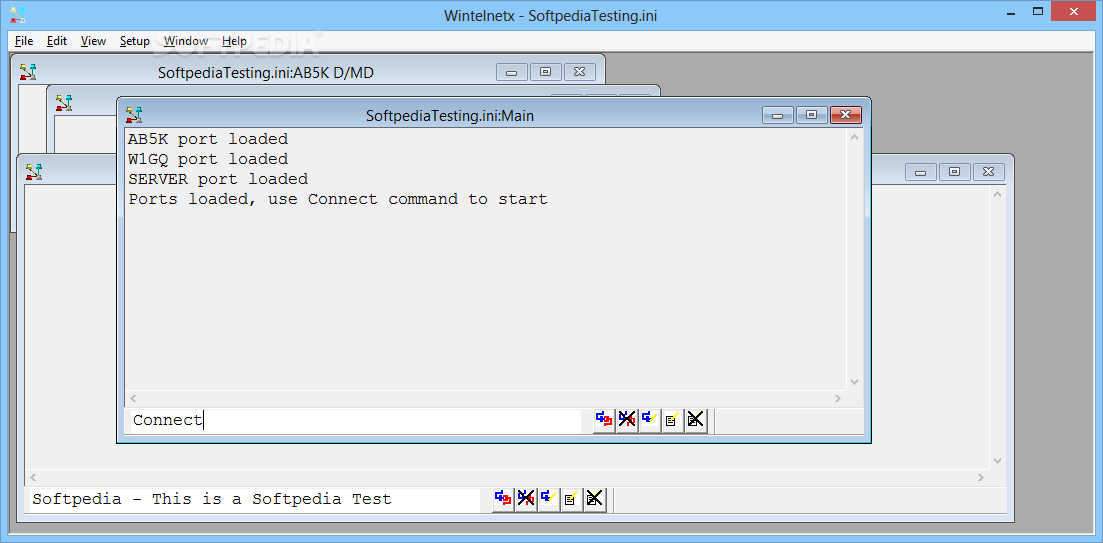Click the connect icon beside the Softpedia Test input
The image size is (1103, 543).
503,499
